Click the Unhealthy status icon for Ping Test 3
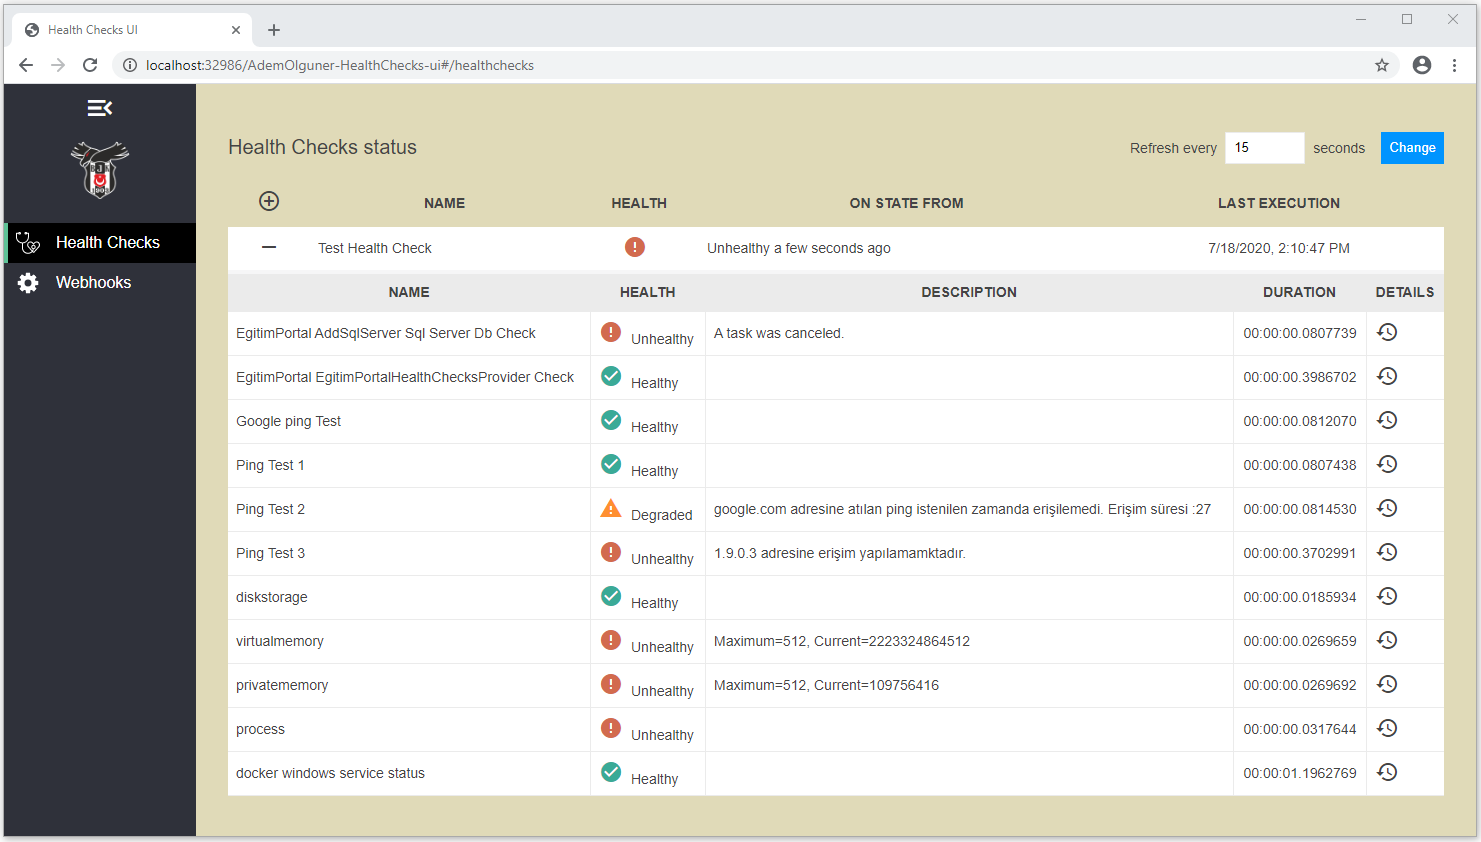This screenshot has width=1481, height=842. click(610, 551)
